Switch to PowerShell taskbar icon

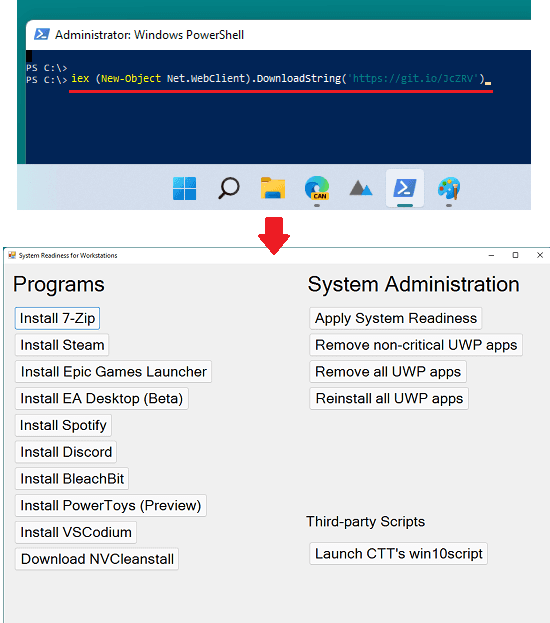point(405,188)
